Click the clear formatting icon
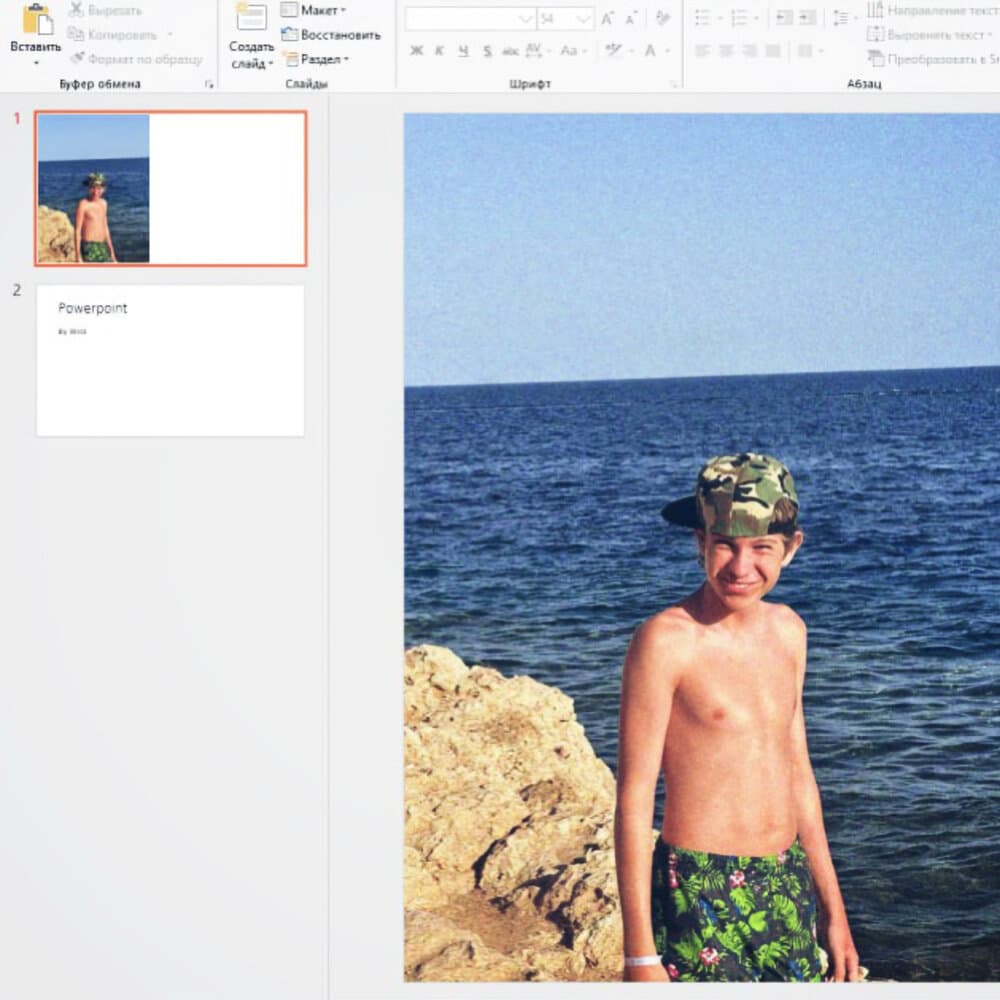Screen dimensions: 1000x1000 point(662,19)
